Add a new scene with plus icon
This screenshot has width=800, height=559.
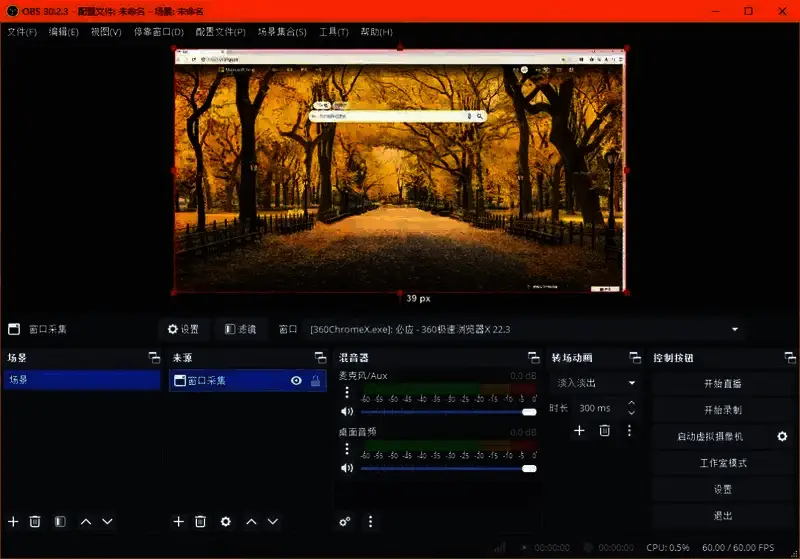pos(13,521)
